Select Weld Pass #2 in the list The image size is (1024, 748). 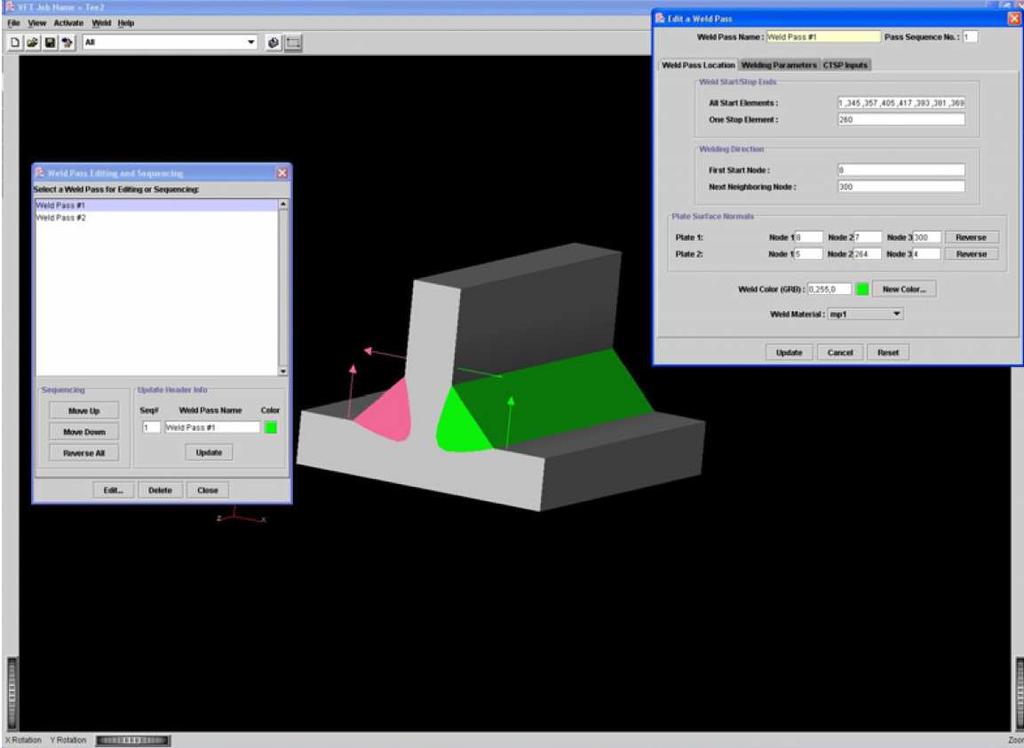coord(156,218)
